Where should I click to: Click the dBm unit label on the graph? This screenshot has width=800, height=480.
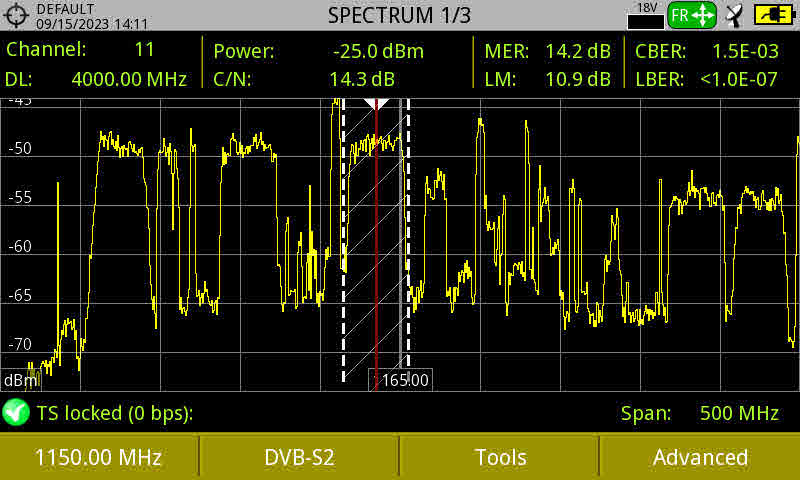20,381
